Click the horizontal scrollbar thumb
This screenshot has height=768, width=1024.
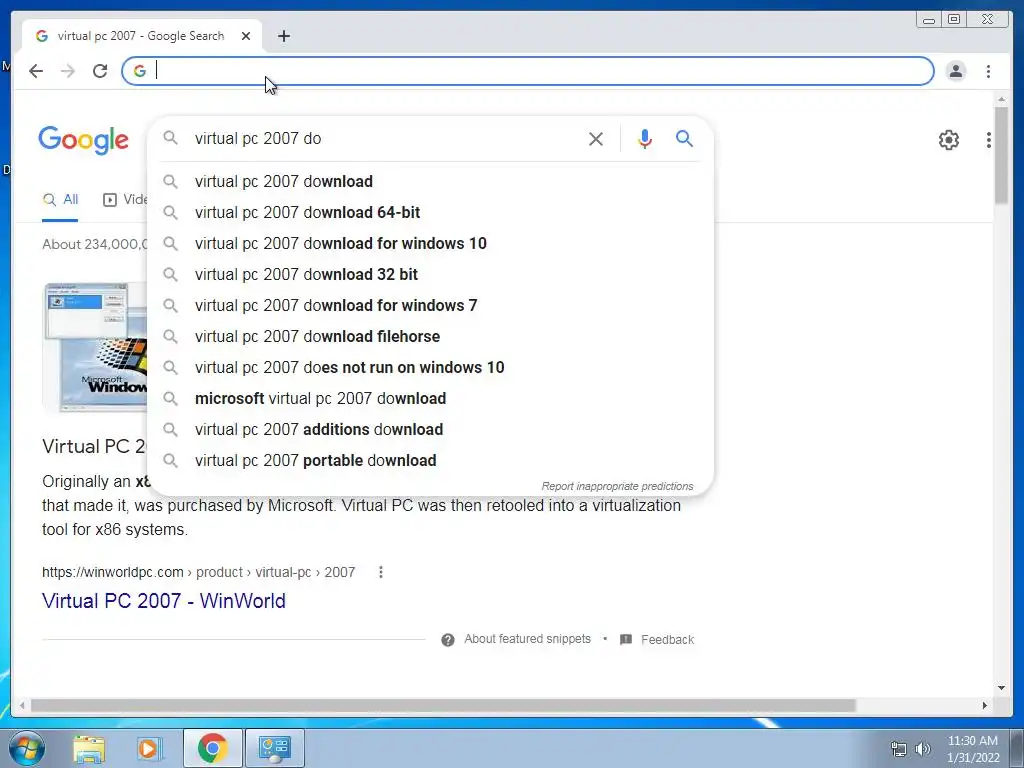tap(443, 705)
